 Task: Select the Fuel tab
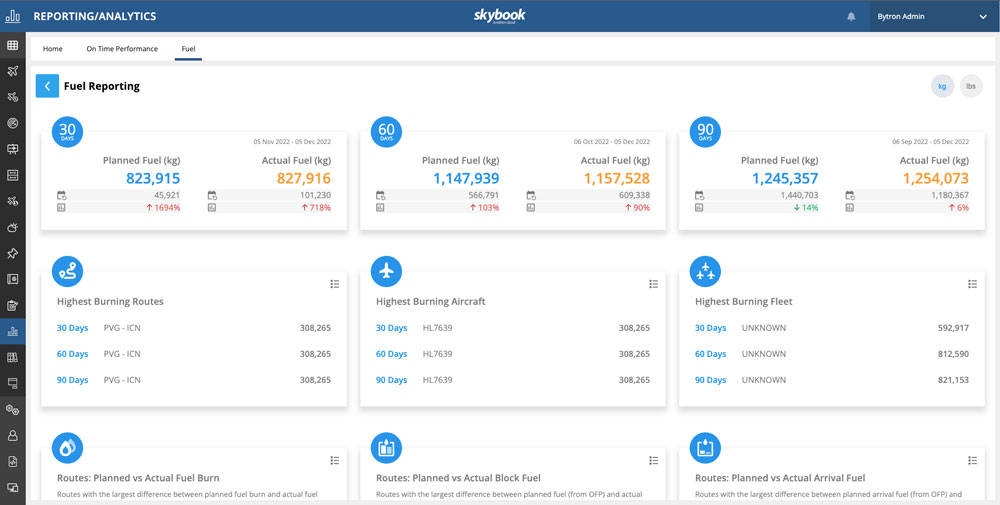pos(188,48)
